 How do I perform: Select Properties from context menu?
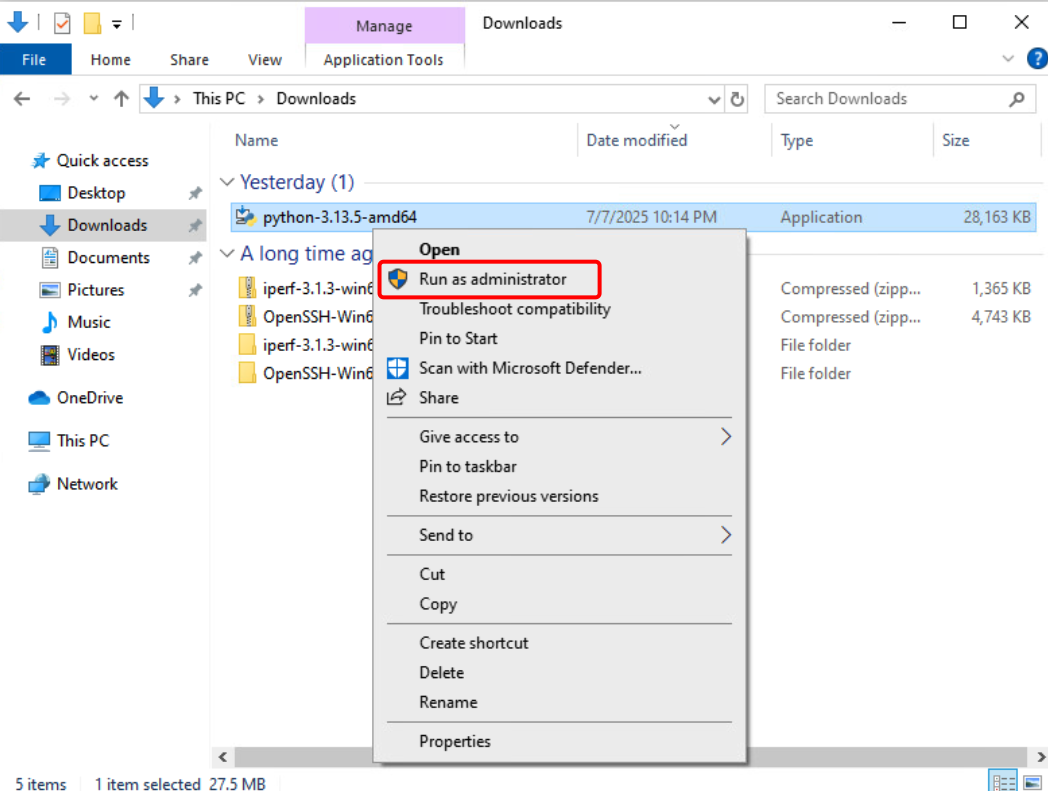455,741
